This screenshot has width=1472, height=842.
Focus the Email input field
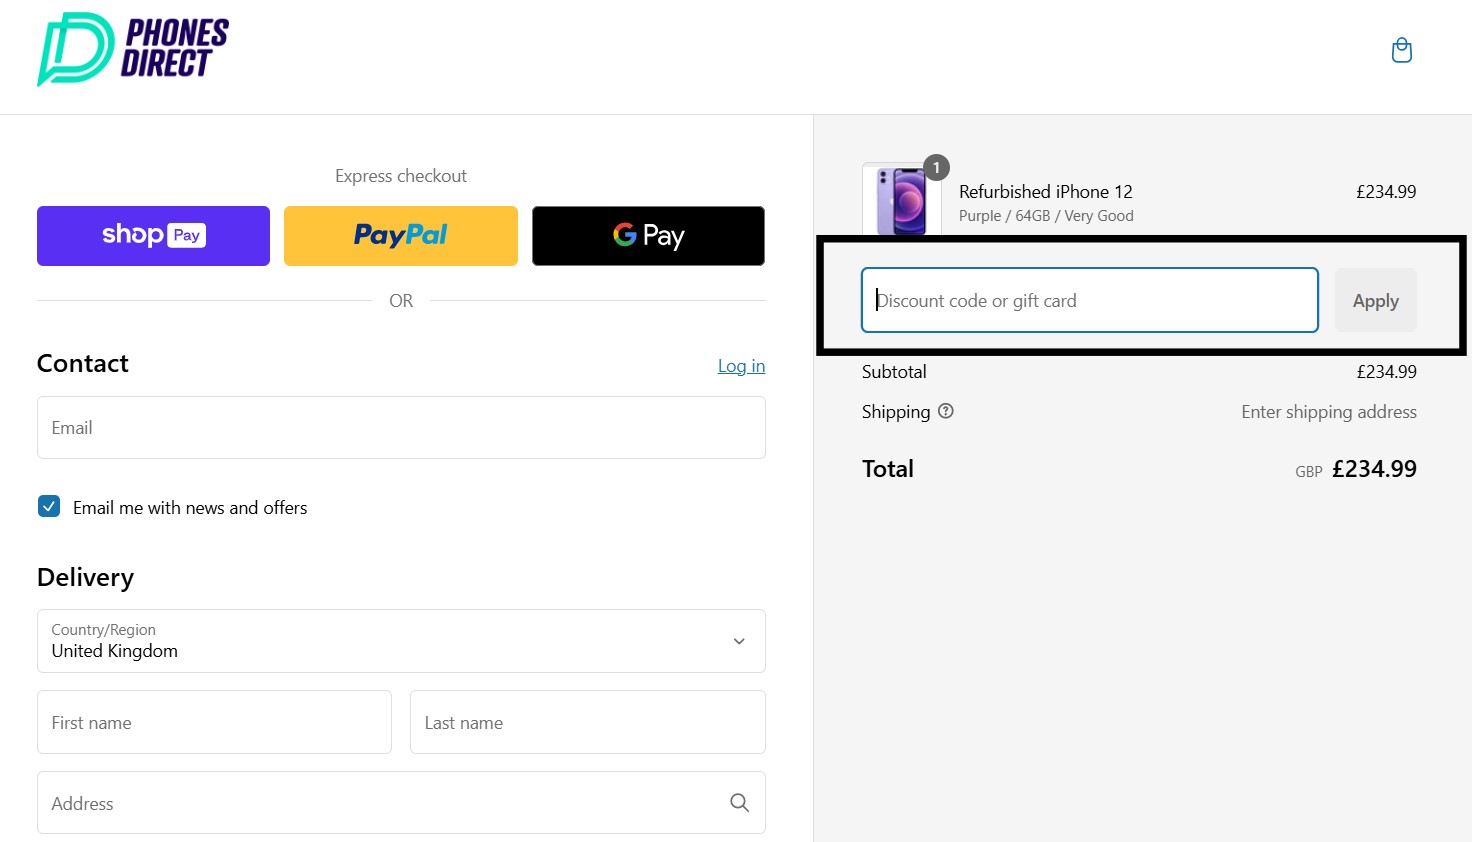pyautogui.click(x=401, y=428)
